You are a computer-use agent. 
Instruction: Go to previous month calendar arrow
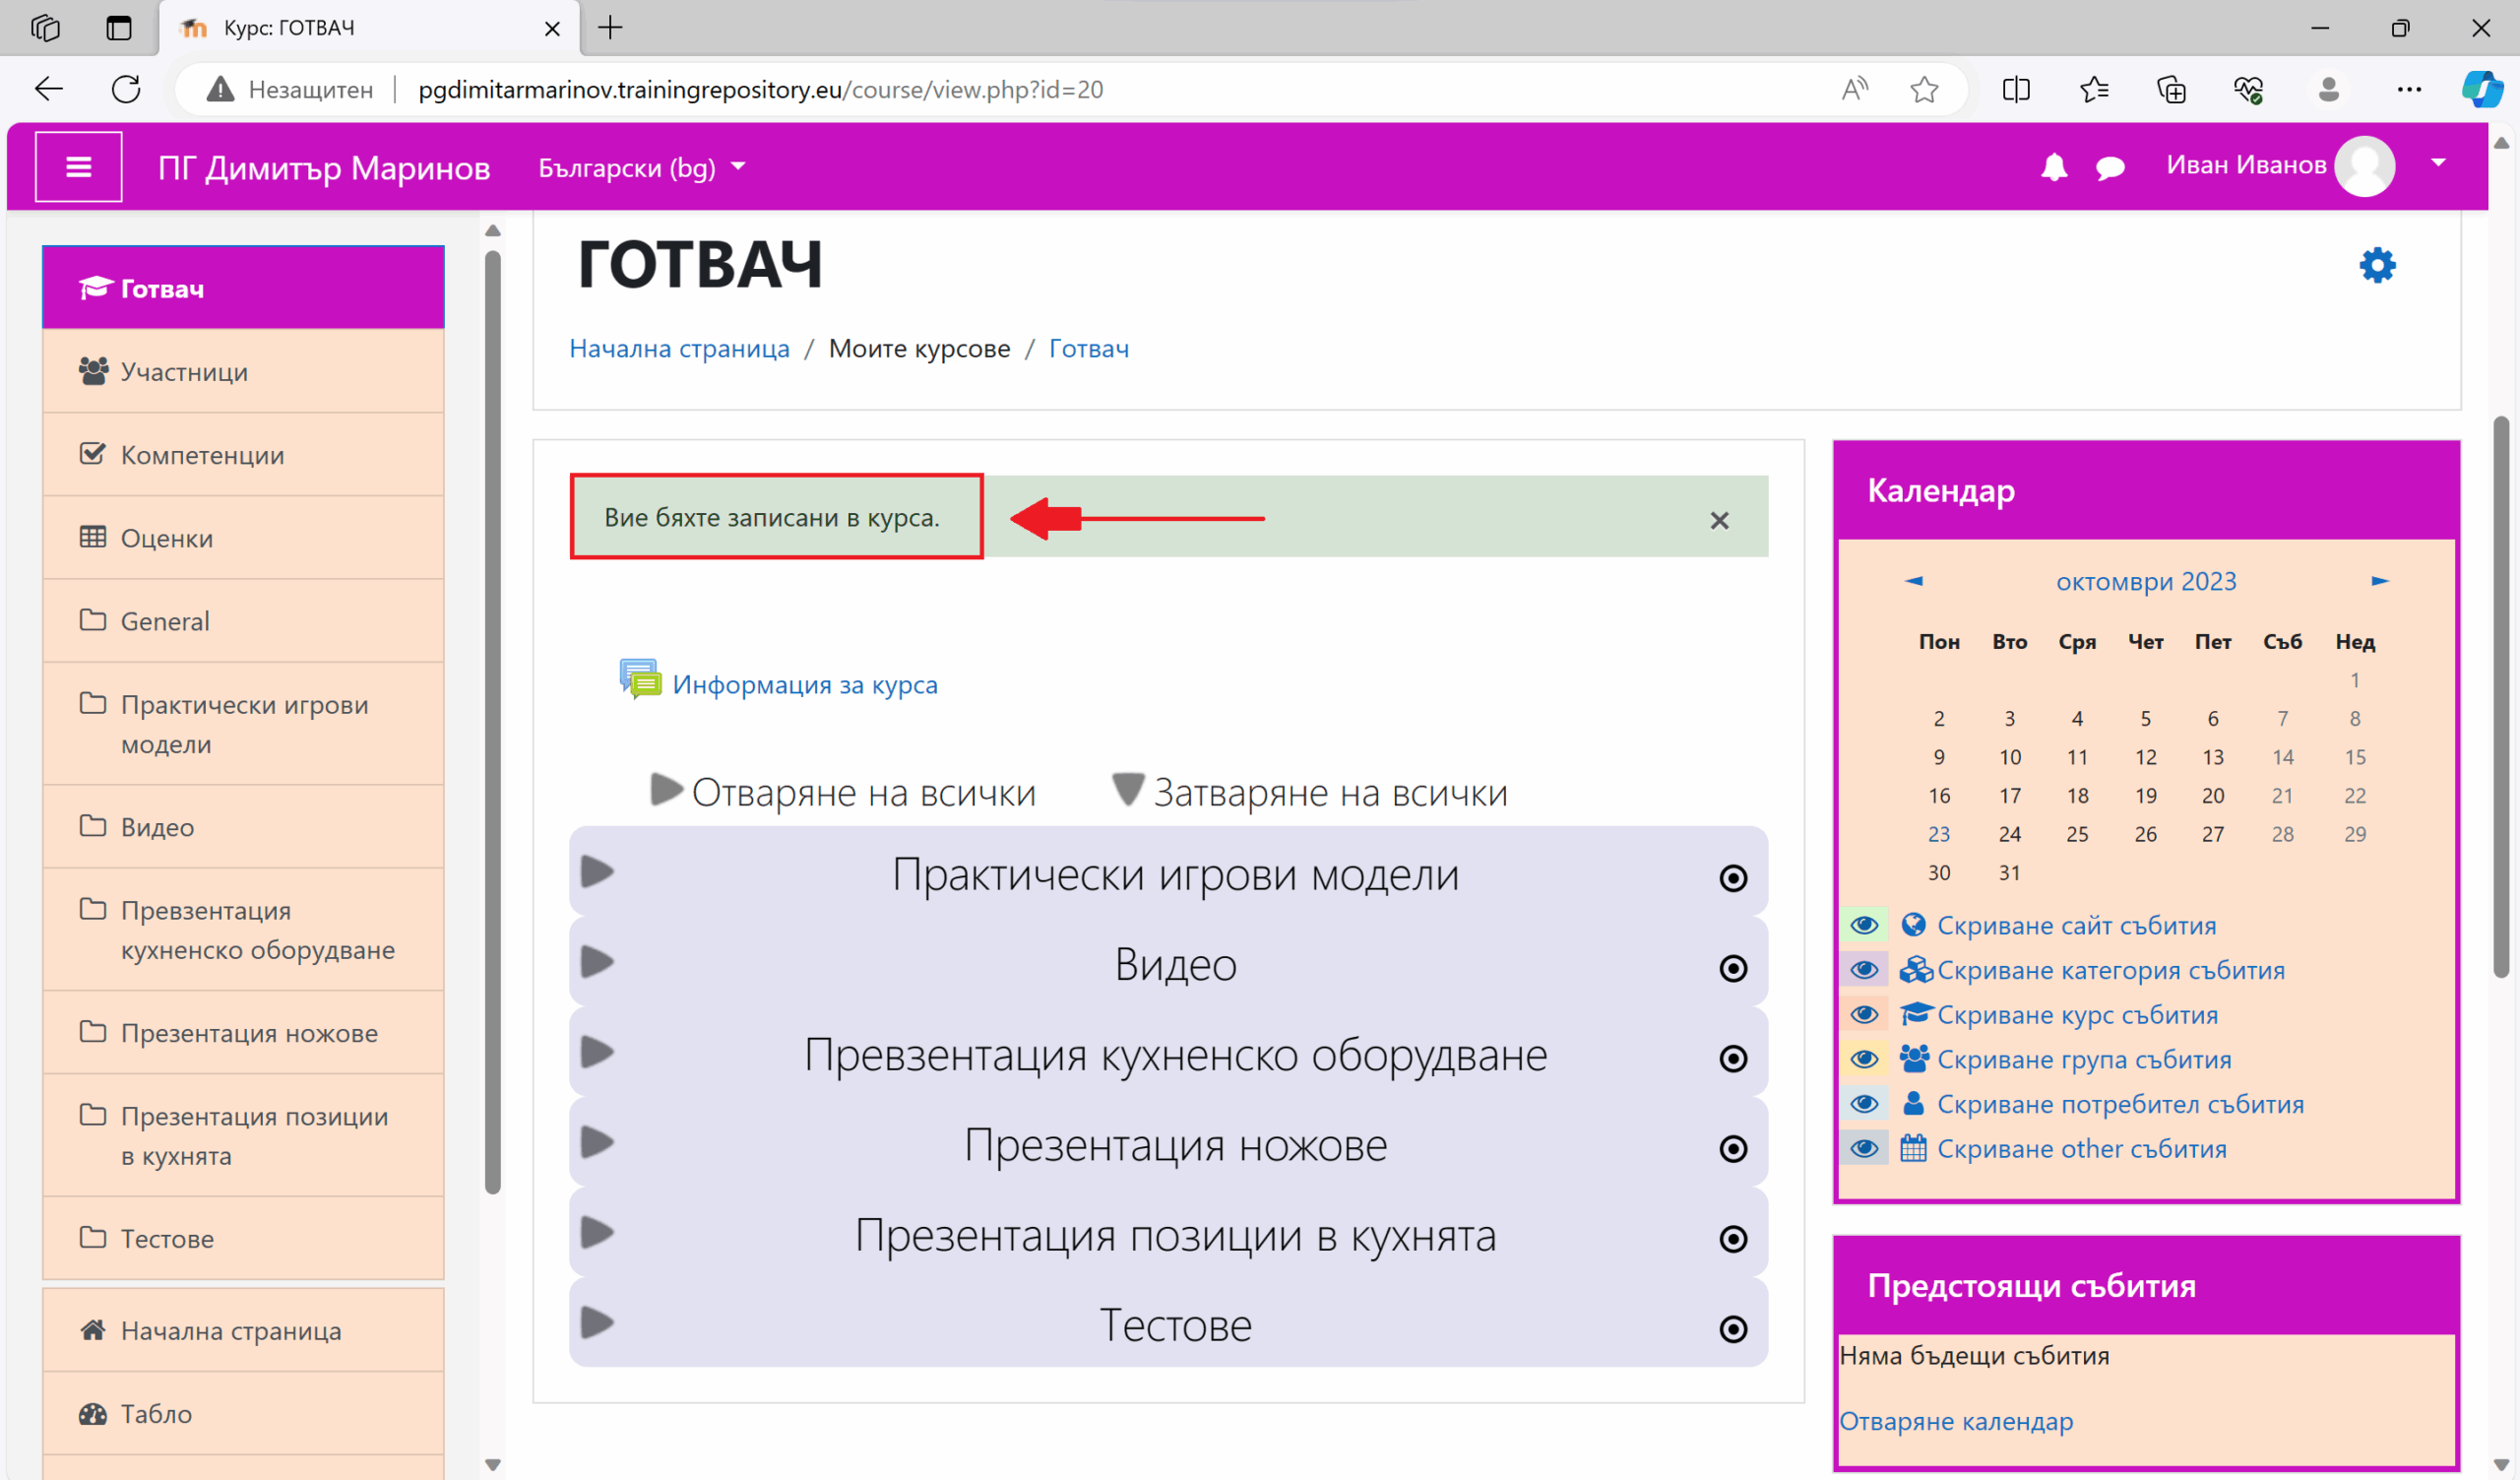[1914, 581]
